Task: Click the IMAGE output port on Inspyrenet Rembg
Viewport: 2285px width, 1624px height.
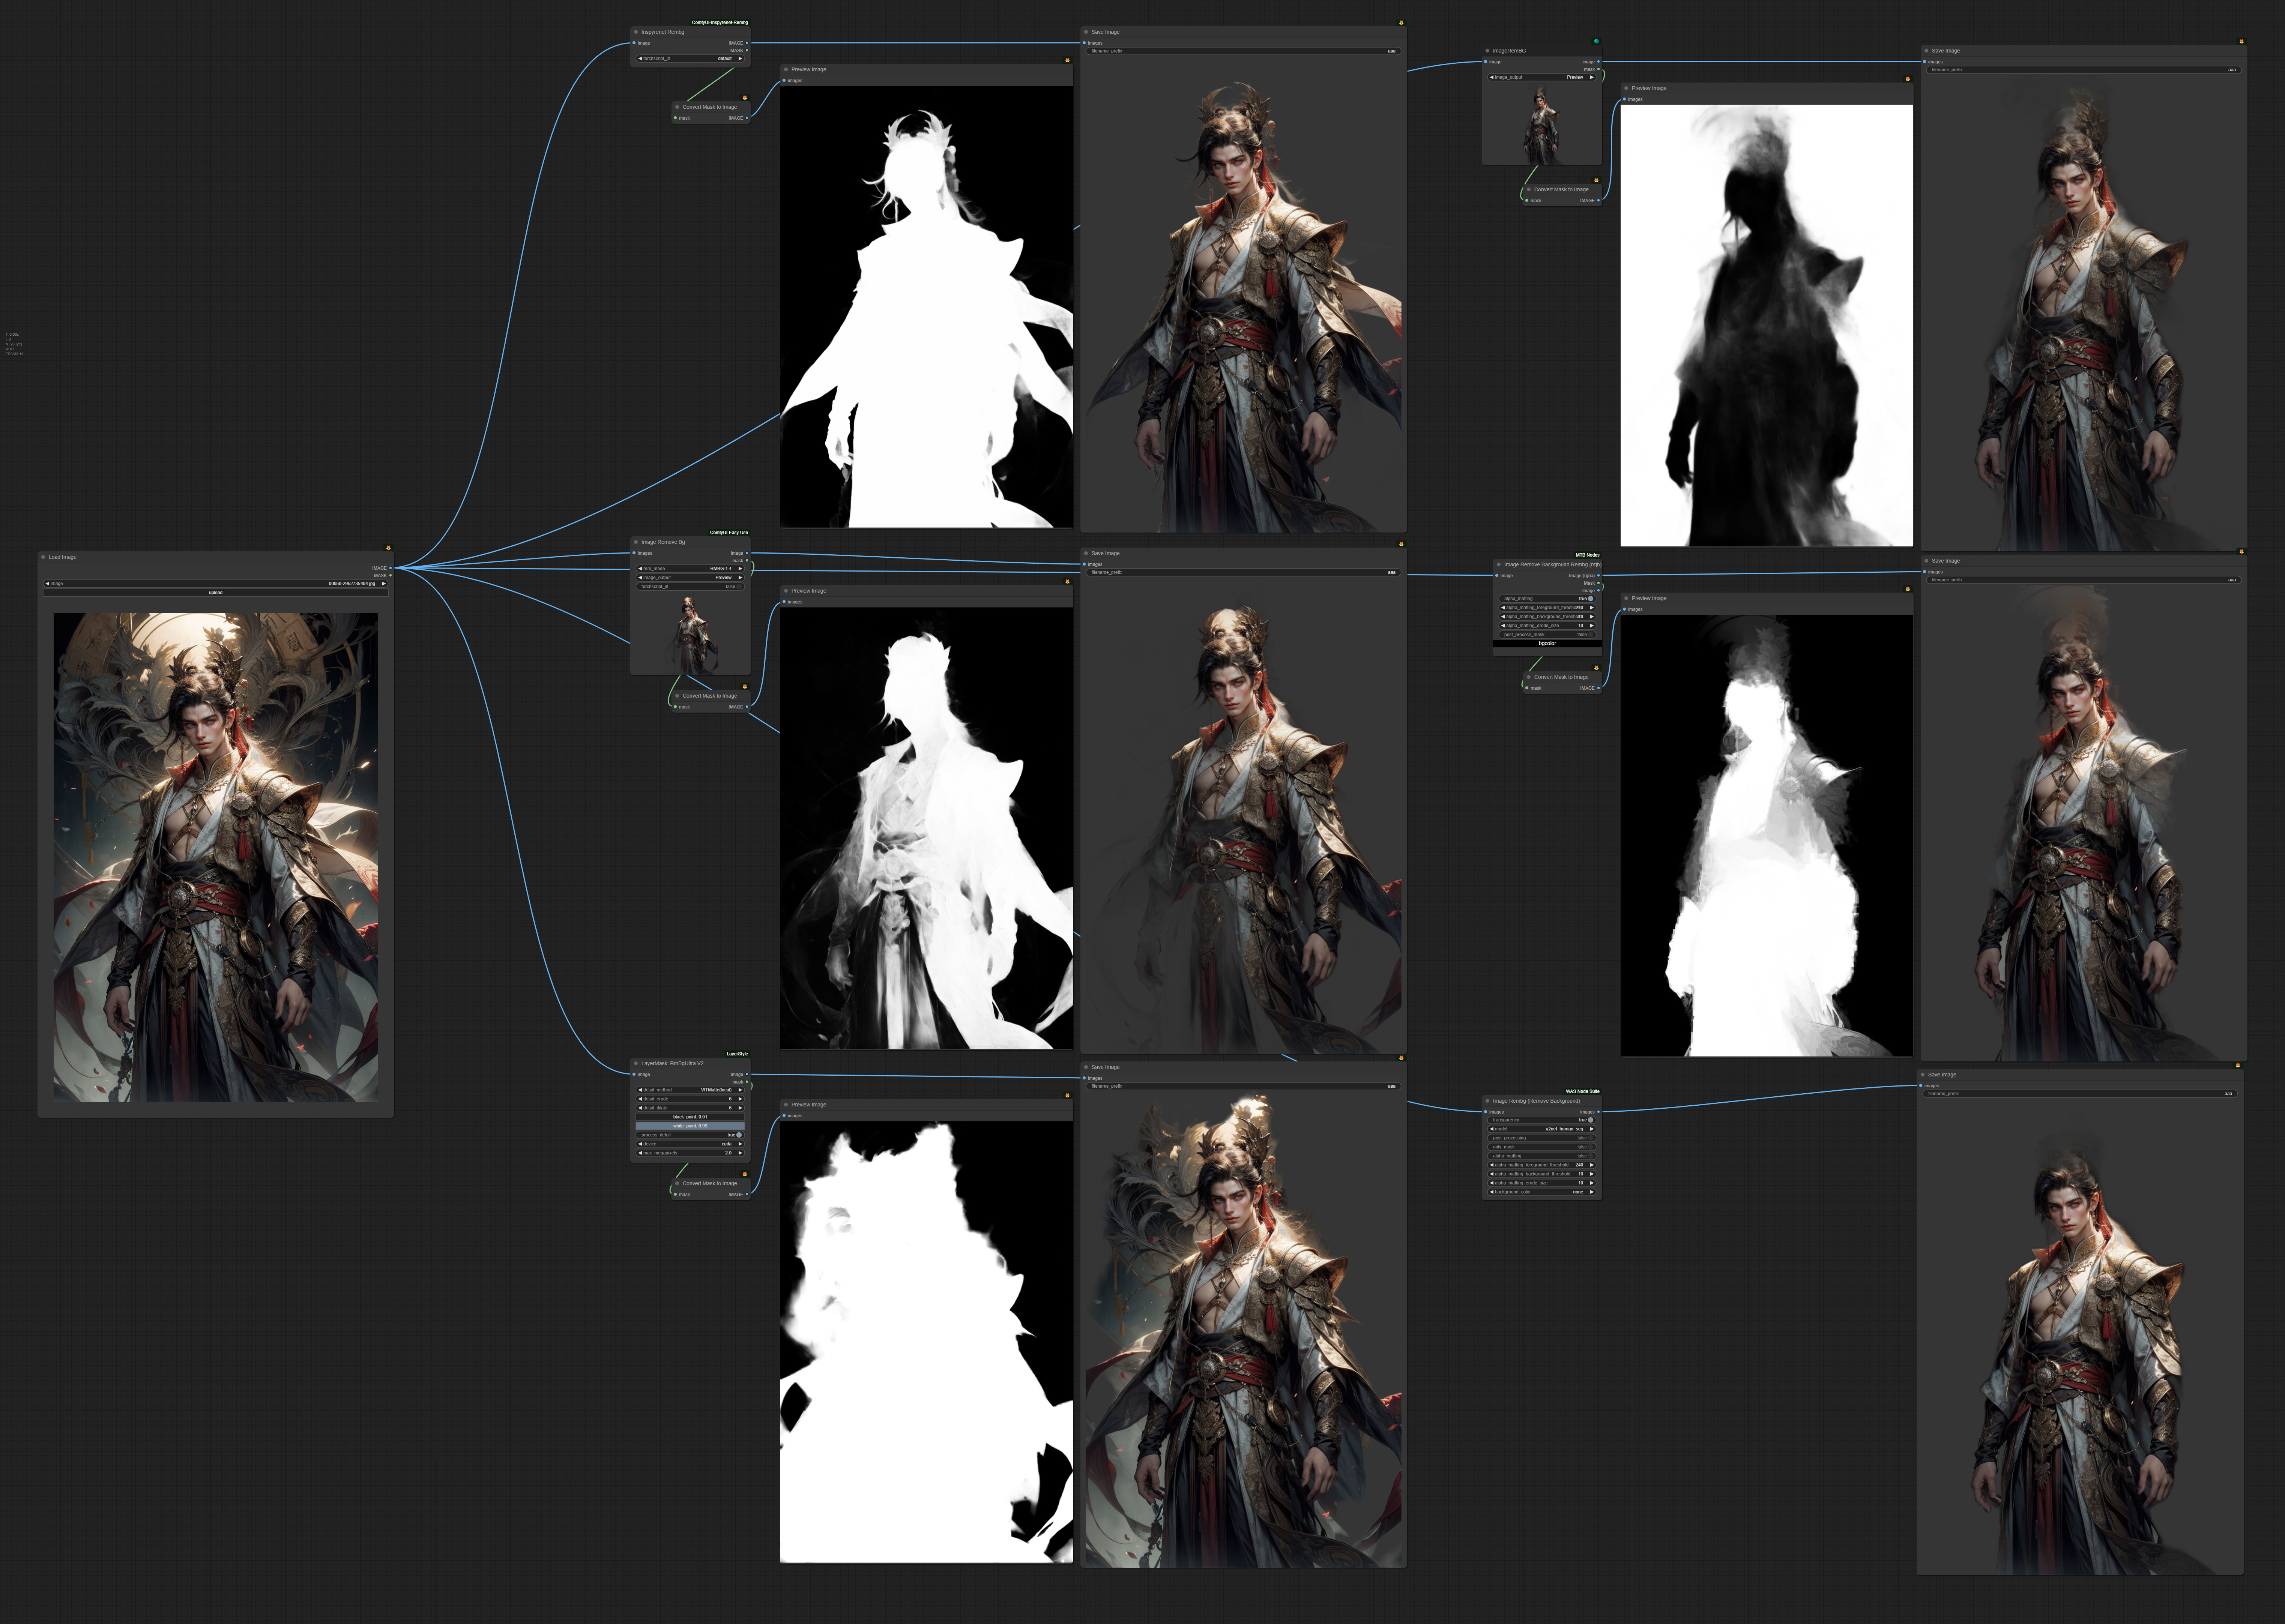Action: click(747, 43)
